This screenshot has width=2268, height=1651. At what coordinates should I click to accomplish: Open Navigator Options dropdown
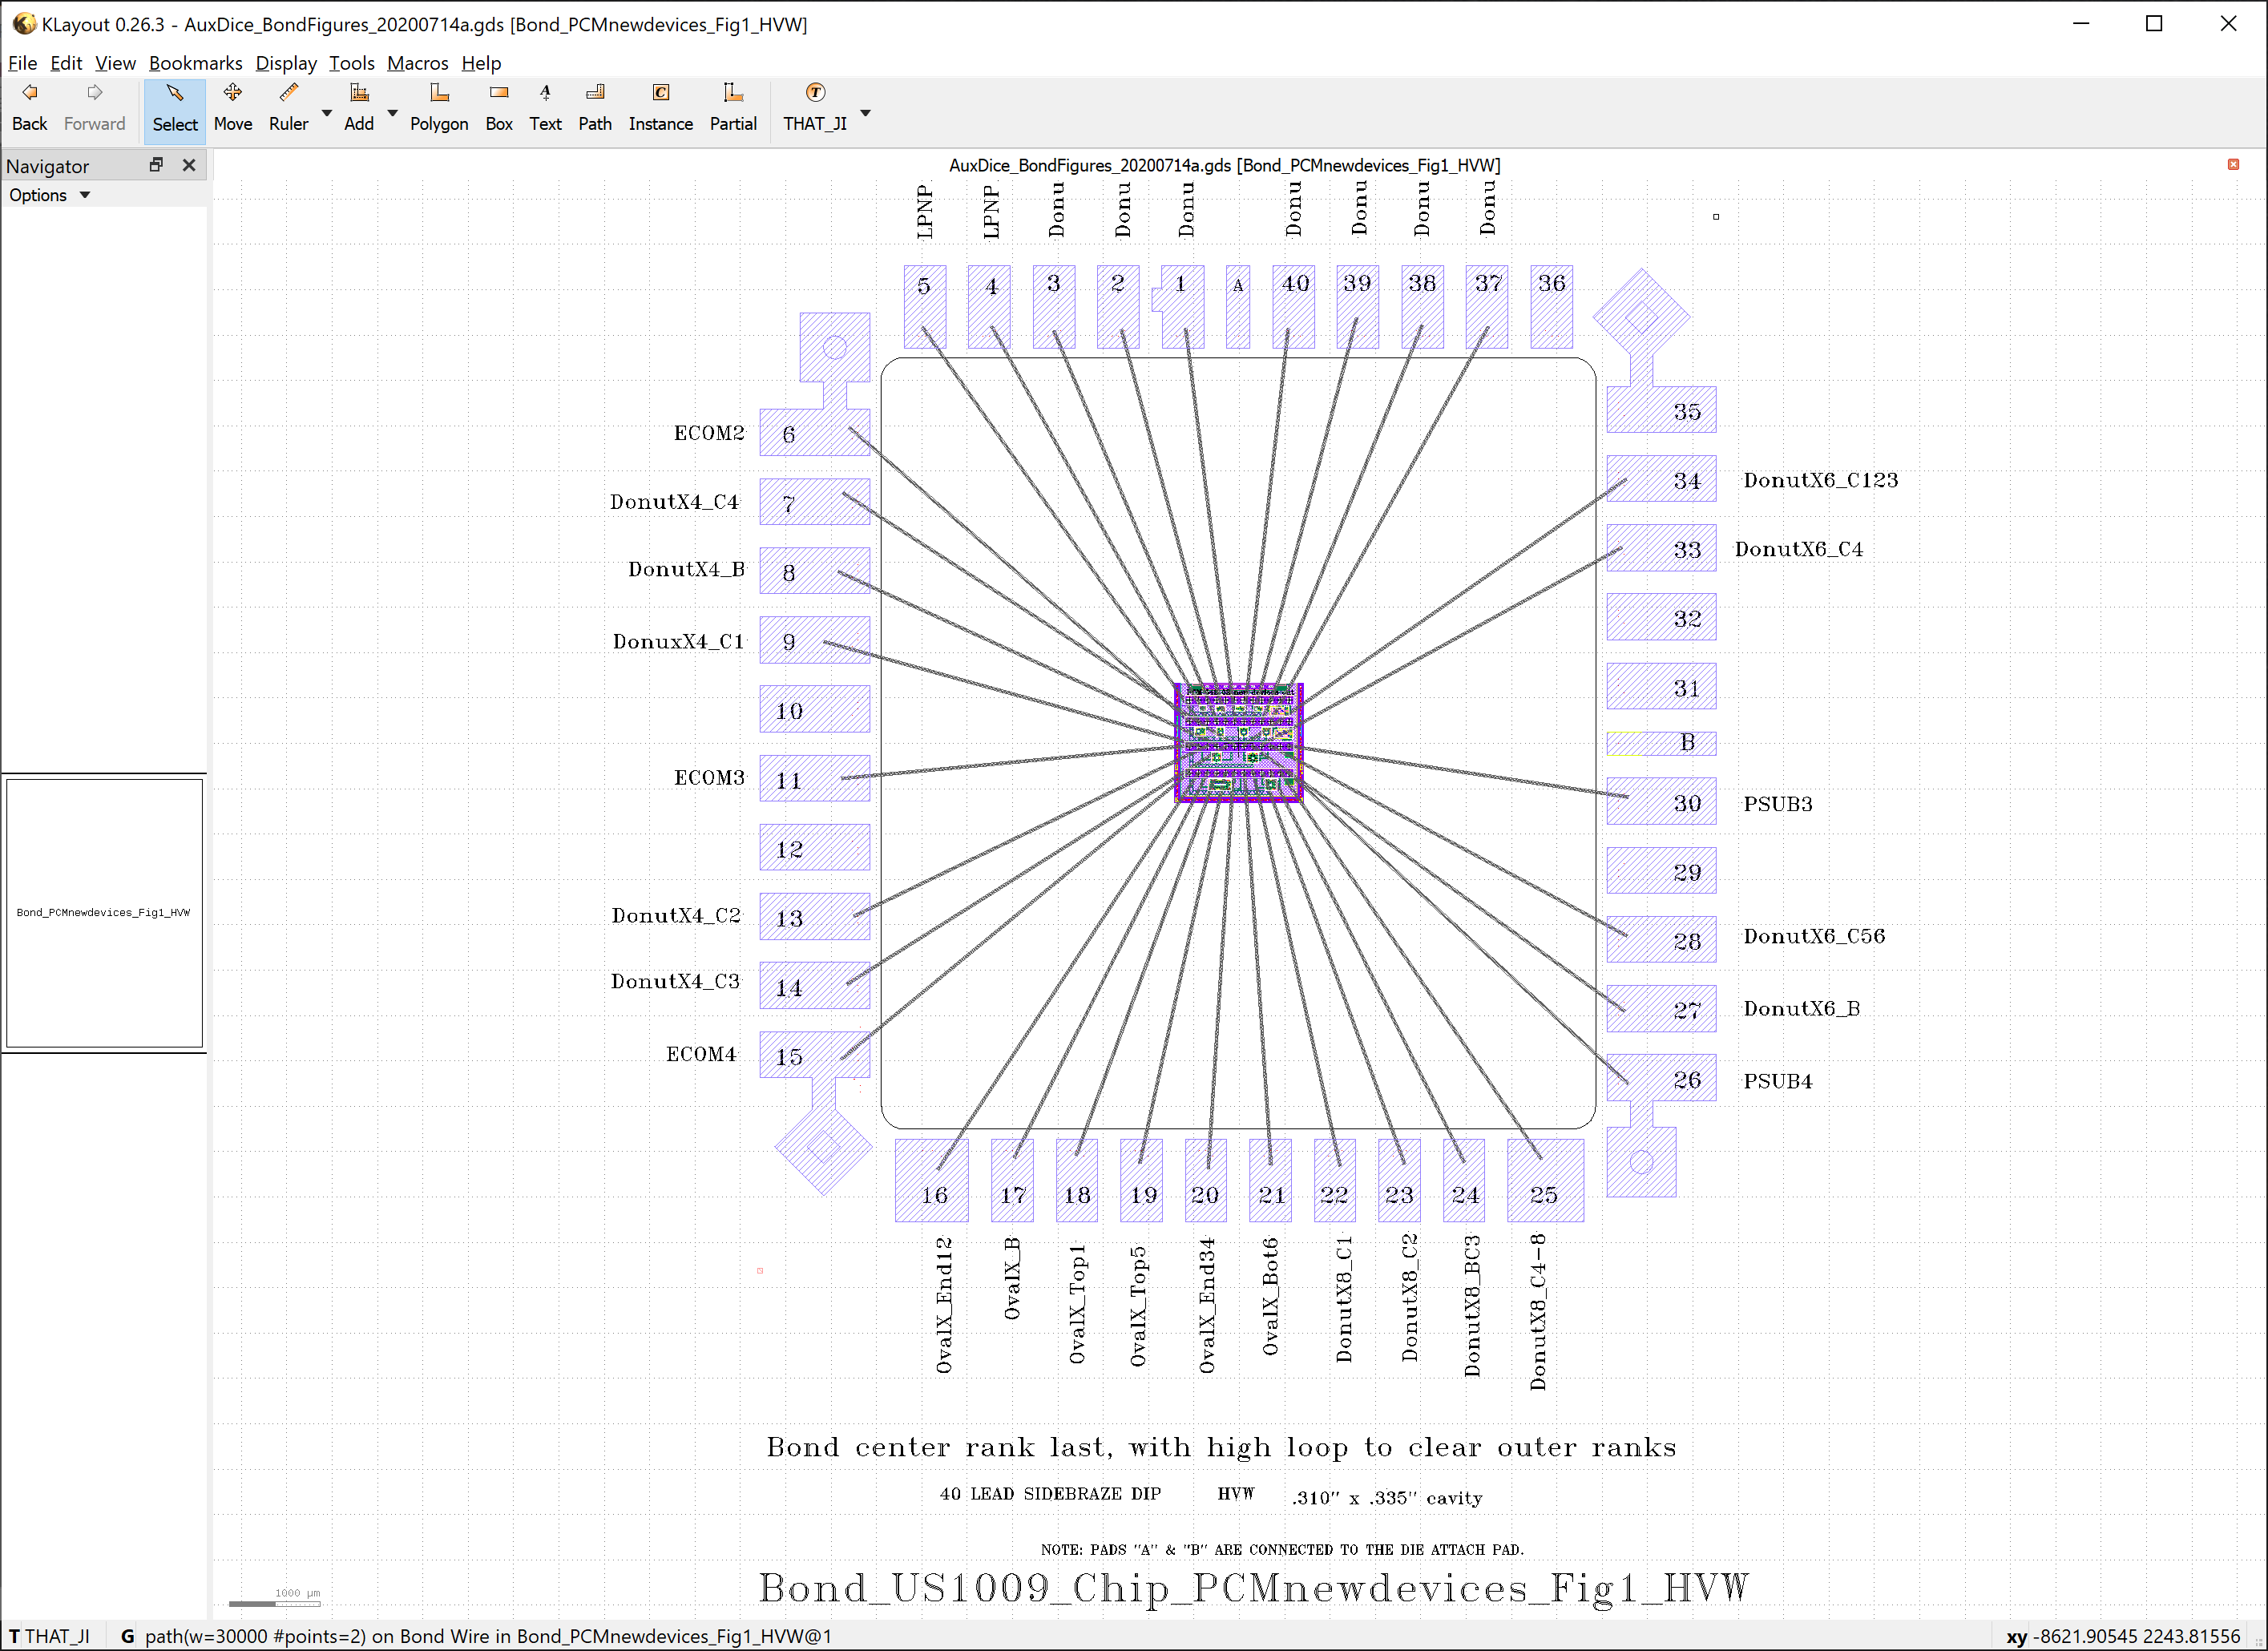(x=50, y=195)
